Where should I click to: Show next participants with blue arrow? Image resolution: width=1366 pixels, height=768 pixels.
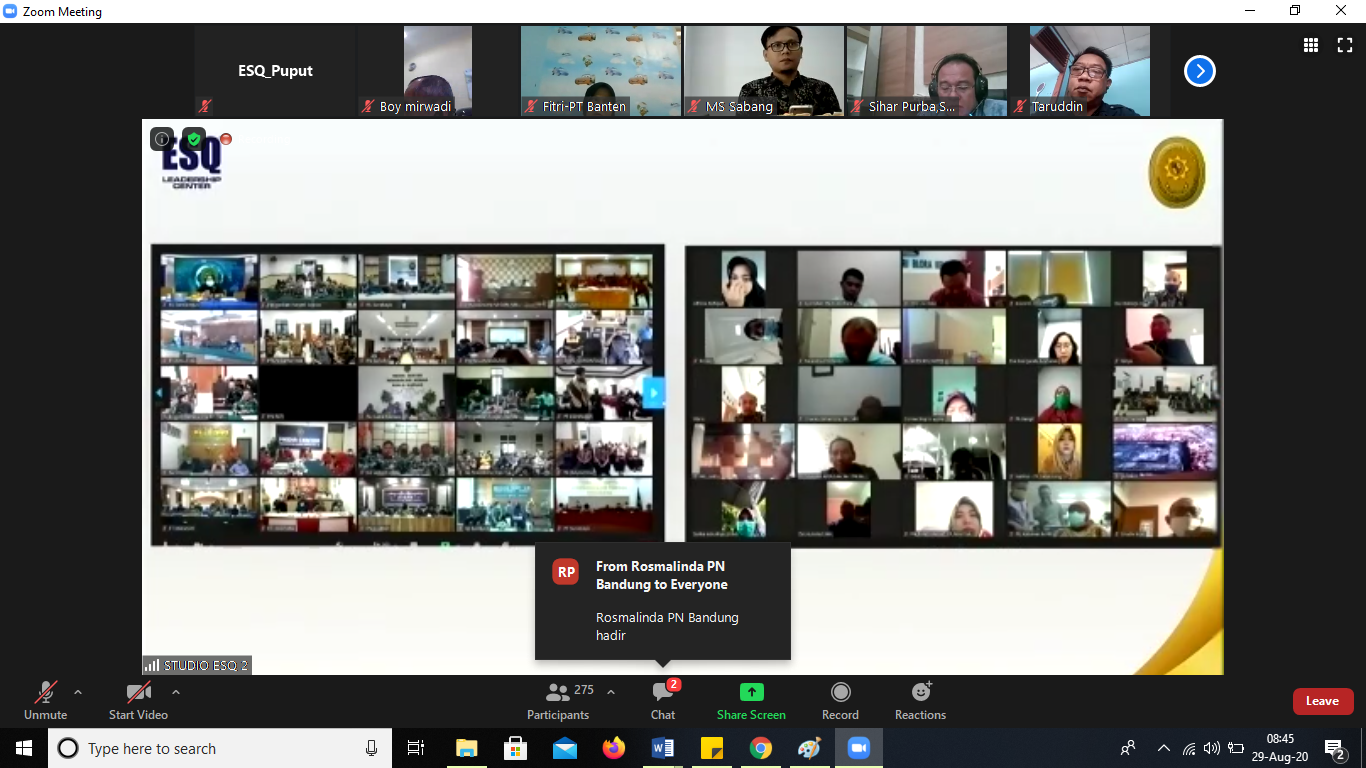point(1199,71)
